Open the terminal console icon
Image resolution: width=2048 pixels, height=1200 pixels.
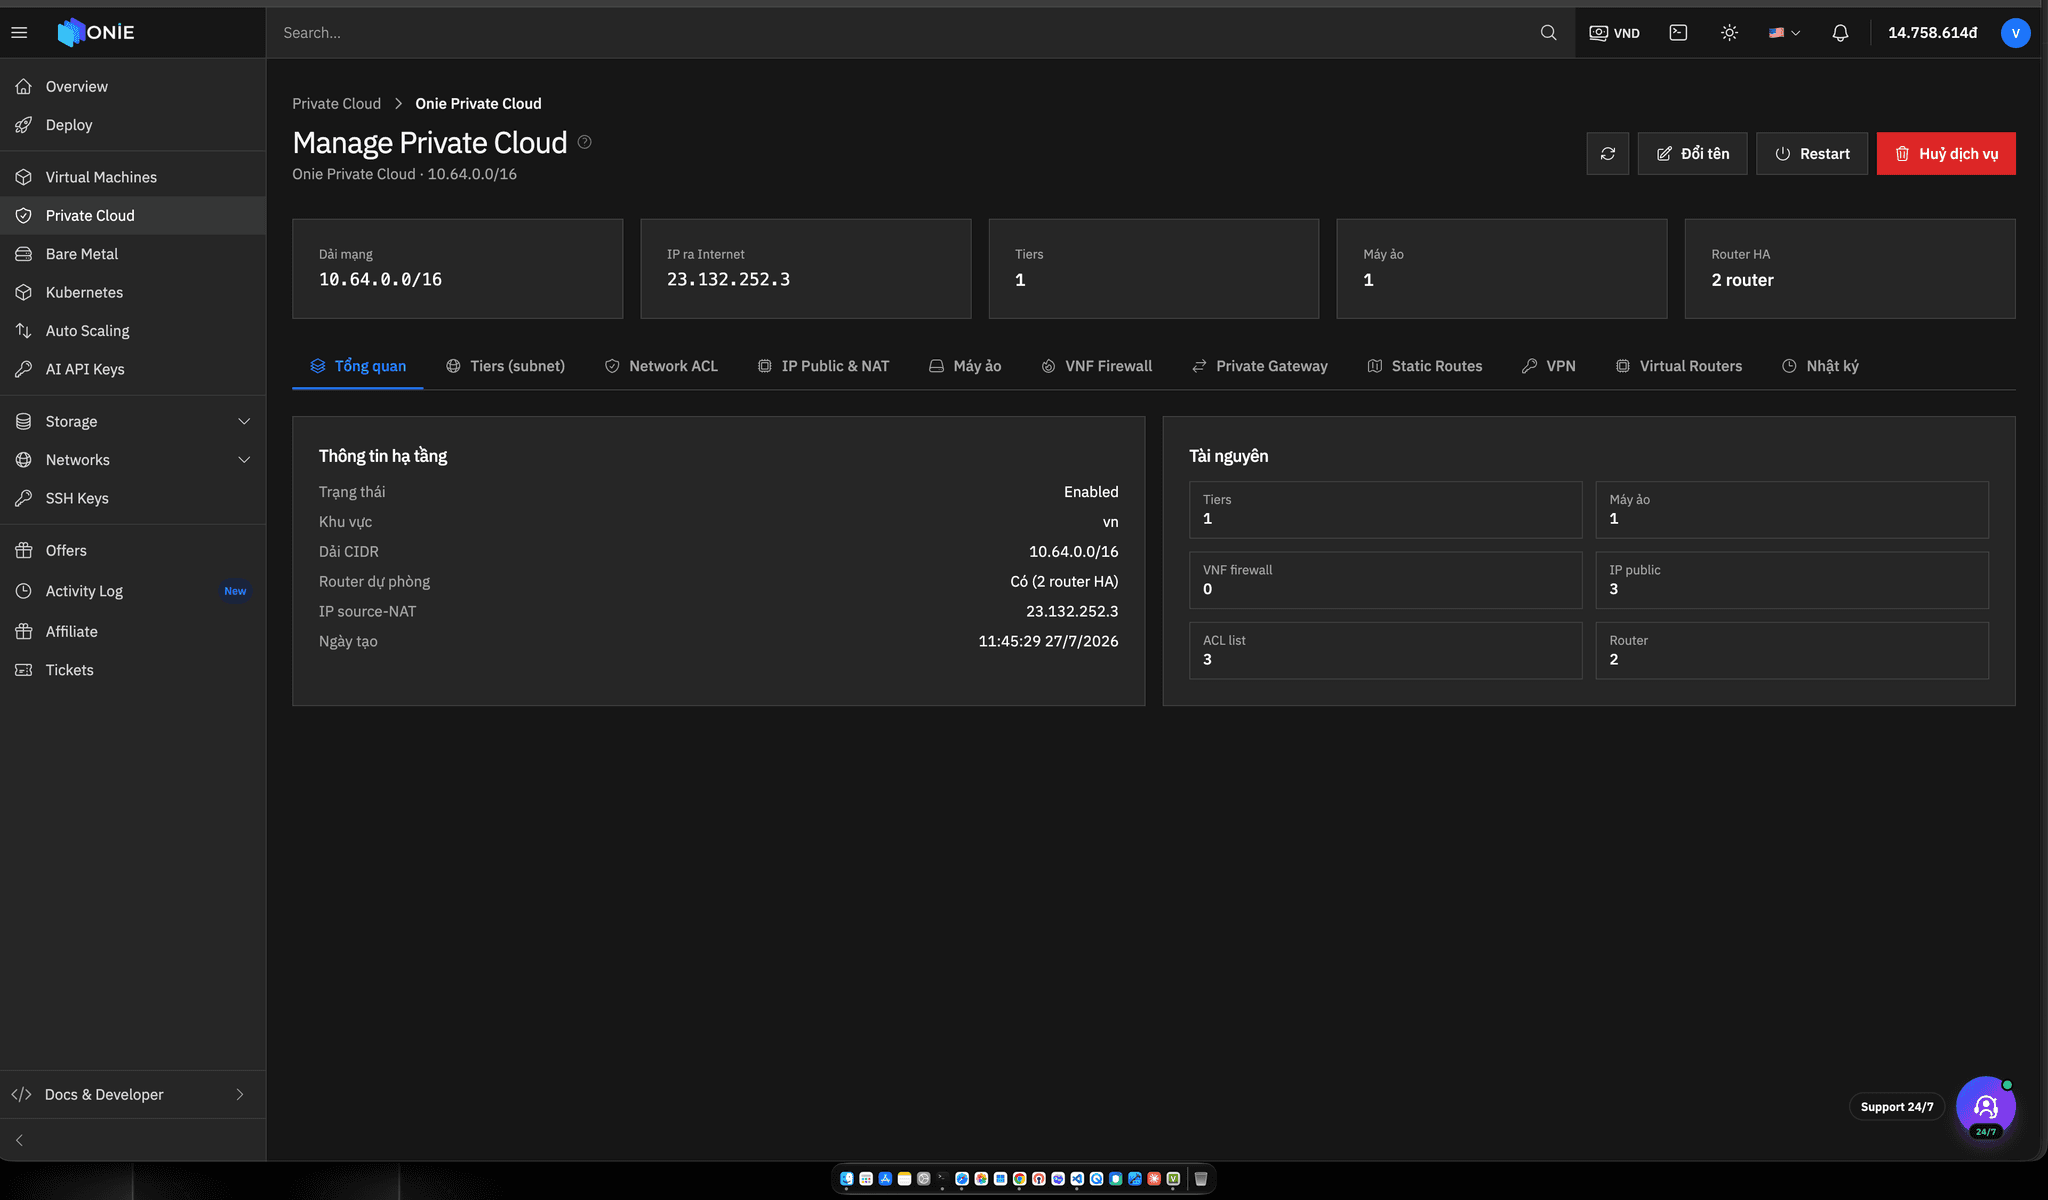(x=1678, y=33)
